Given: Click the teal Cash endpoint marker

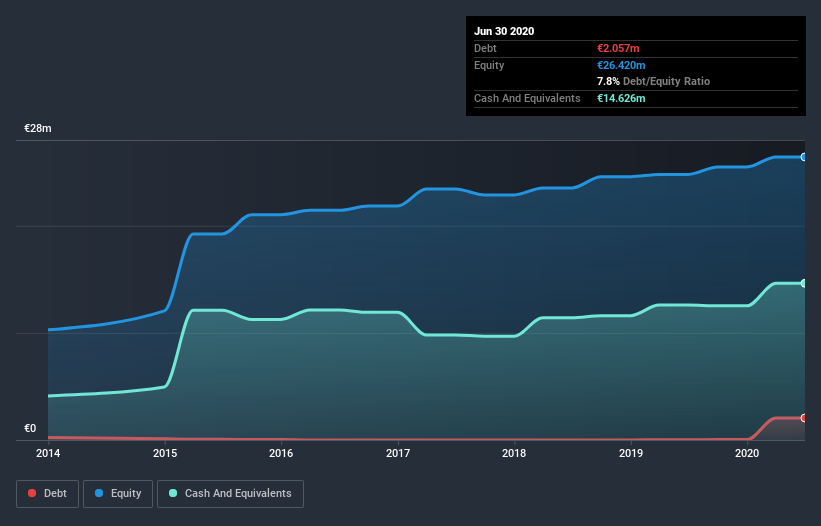Looking at the screenshot, I should coord(804,283).
